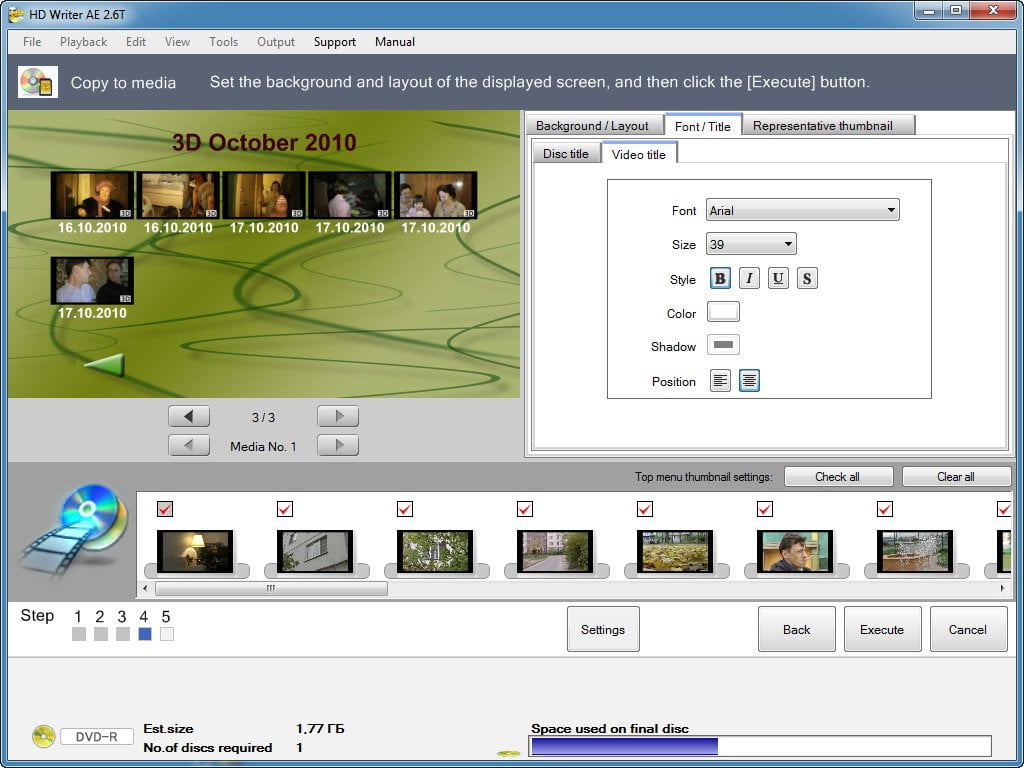Select the Video title sub-tab

(639, 154)
